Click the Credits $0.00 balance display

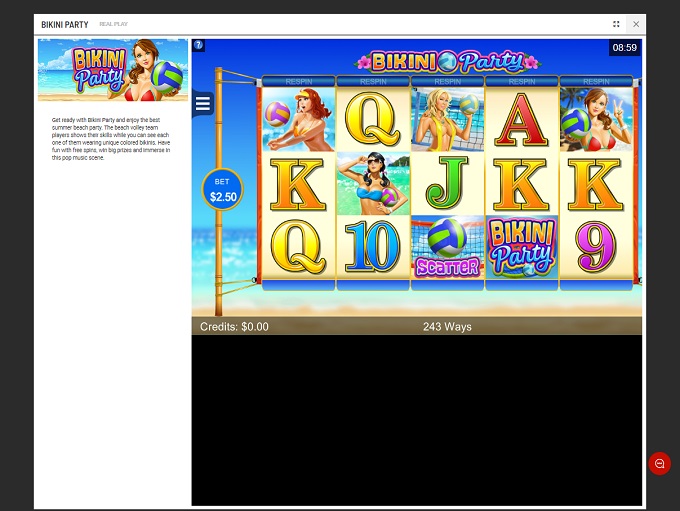point(234,327)
